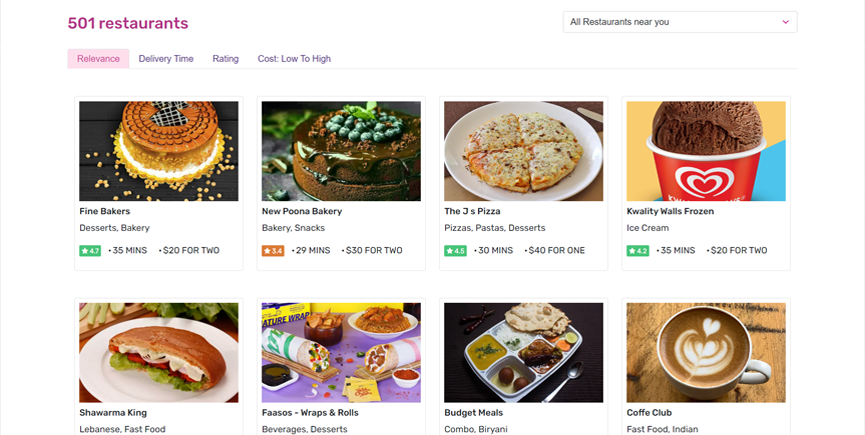Click the chocolate cake New Poona image
The image size is (865, 435).
click(x=341, y=151)
